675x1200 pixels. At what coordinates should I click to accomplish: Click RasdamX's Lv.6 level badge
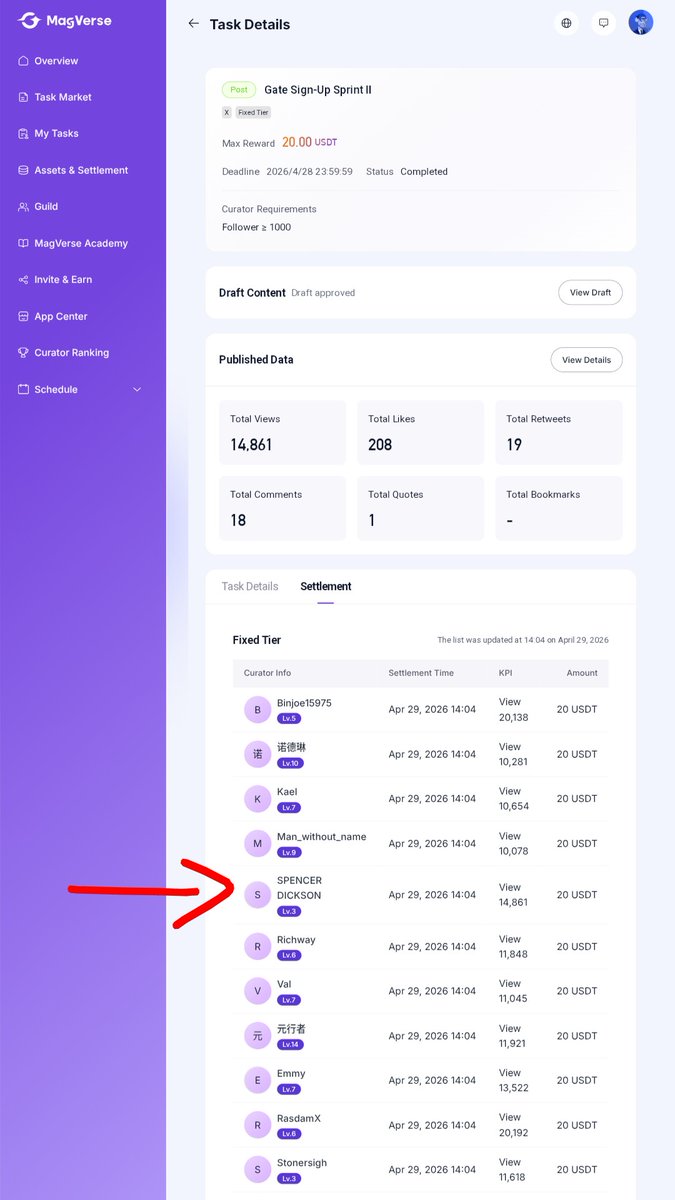(x=289, y=1134)
